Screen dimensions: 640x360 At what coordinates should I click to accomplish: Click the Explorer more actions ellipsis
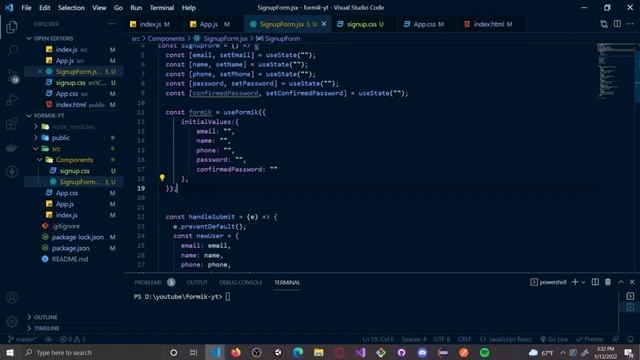[x=112, y=24]
